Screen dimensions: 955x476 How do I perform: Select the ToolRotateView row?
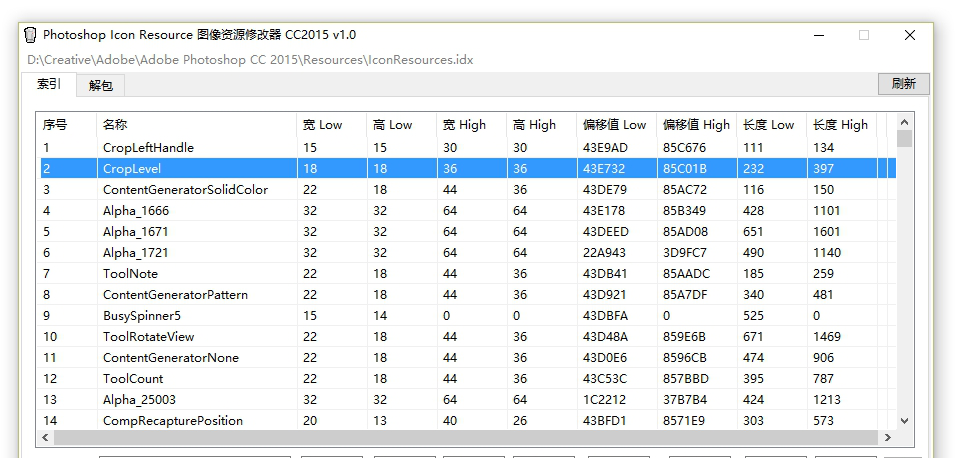point(468,337)
